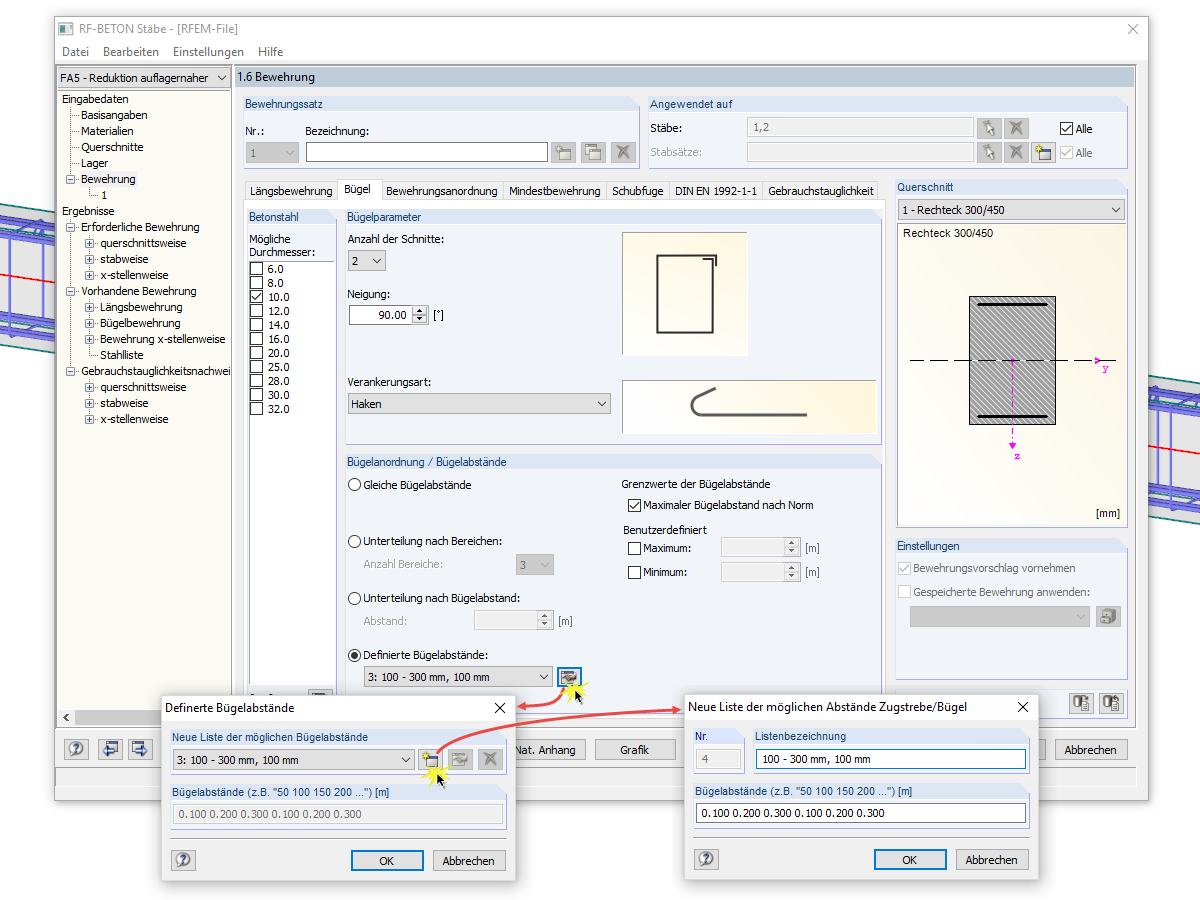The image size is (1200, 900).
Task: Open Datei menu
Action: (x=75, y=52)
